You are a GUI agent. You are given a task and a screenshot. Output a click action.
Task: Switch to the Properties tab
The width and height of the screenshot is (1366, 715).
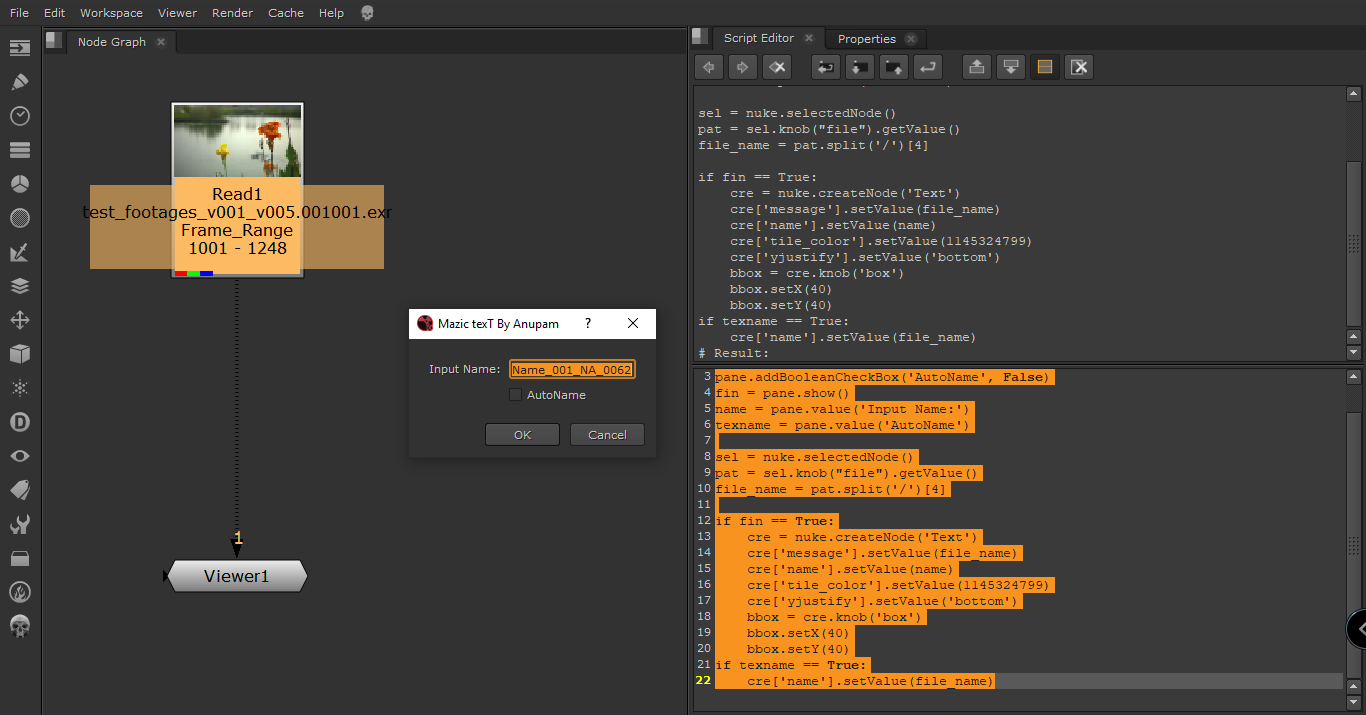tap(866, 39)
